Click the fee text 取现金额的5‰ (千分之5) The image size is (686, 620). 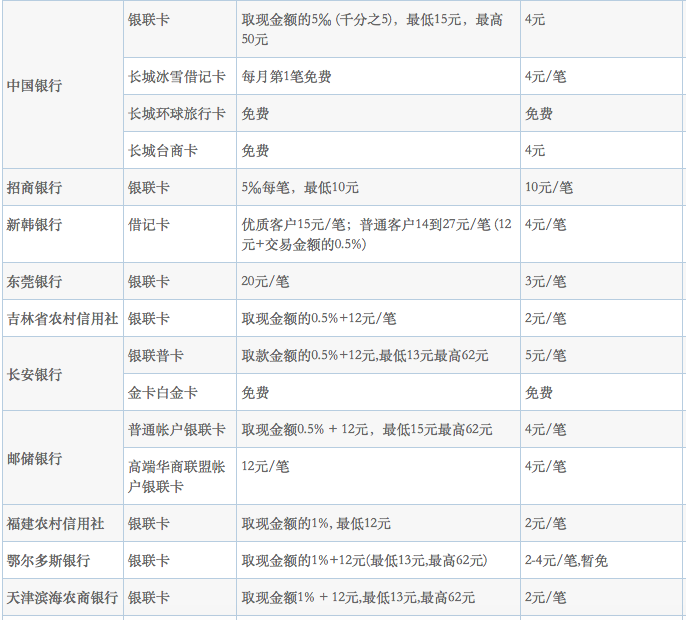point(316,20)
